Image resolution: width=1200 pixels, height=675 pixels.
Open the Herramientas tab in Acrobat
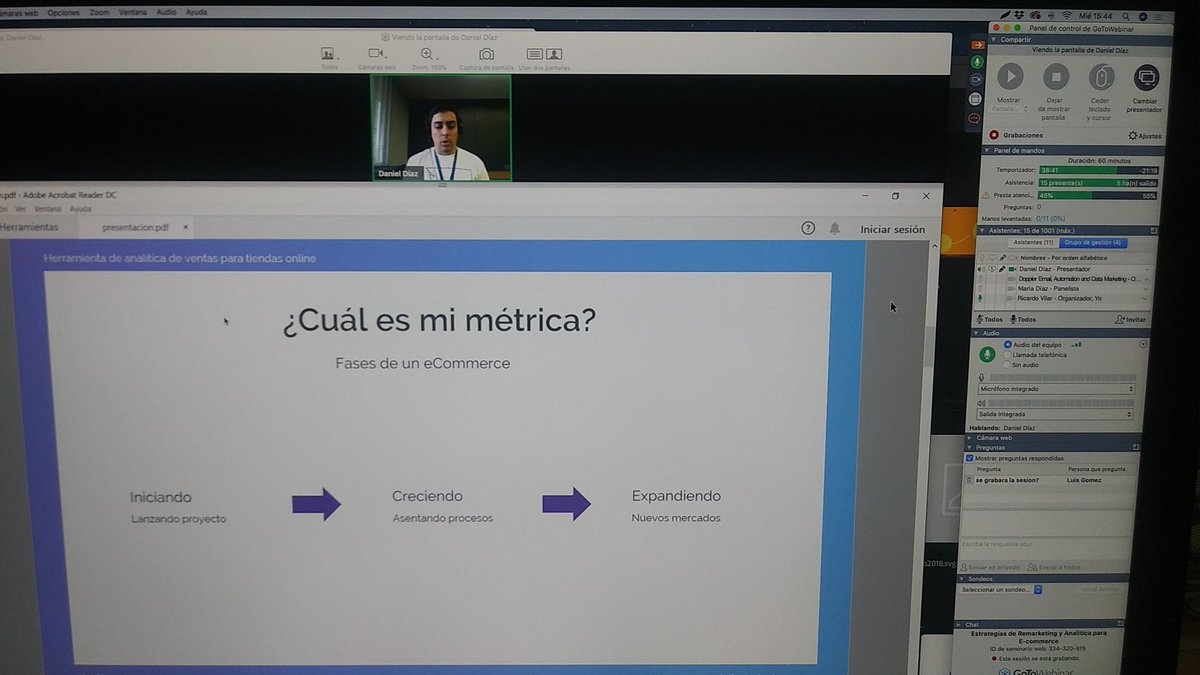29,227
